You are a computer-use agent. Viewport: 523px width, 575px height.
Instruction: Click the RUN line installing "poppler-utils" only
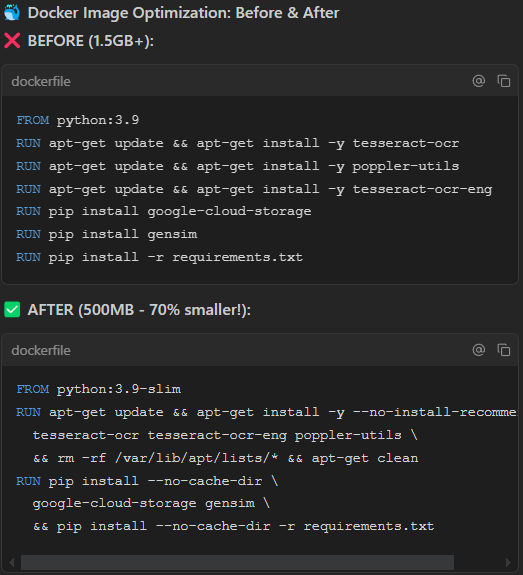tap(238, 166)
